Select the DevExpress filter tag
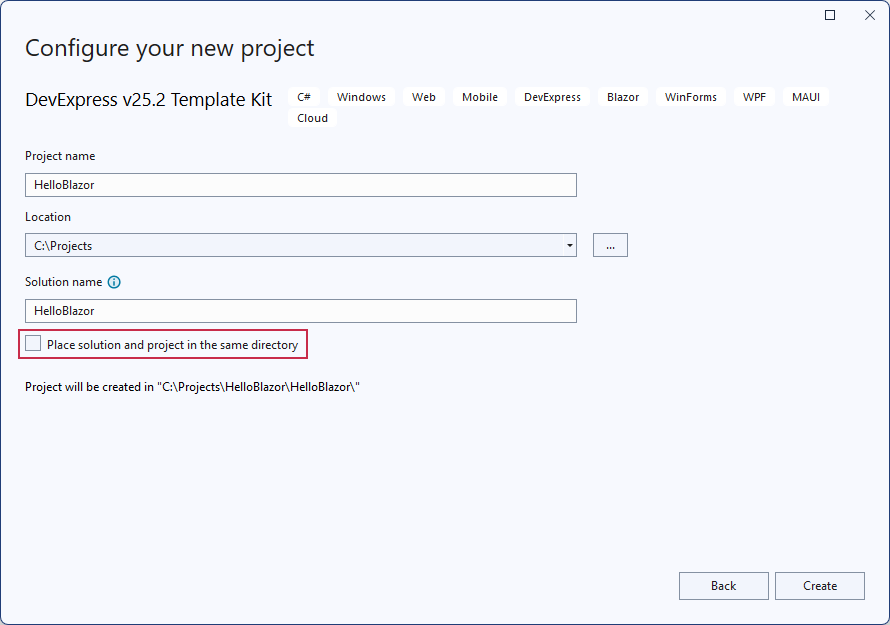890x625 pixels. click(x=551, y=97)
